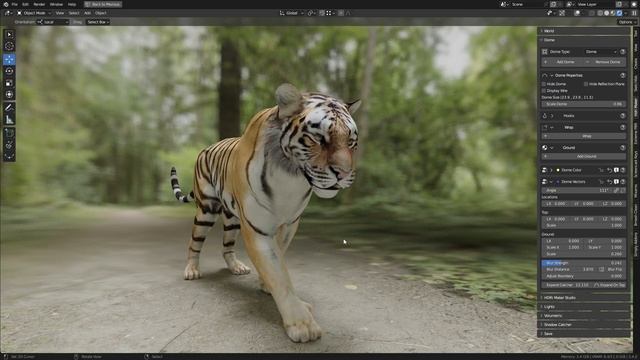Click the Hooks section icon
This screenshot has width=640, height=360.
click(x=544, y=116)
